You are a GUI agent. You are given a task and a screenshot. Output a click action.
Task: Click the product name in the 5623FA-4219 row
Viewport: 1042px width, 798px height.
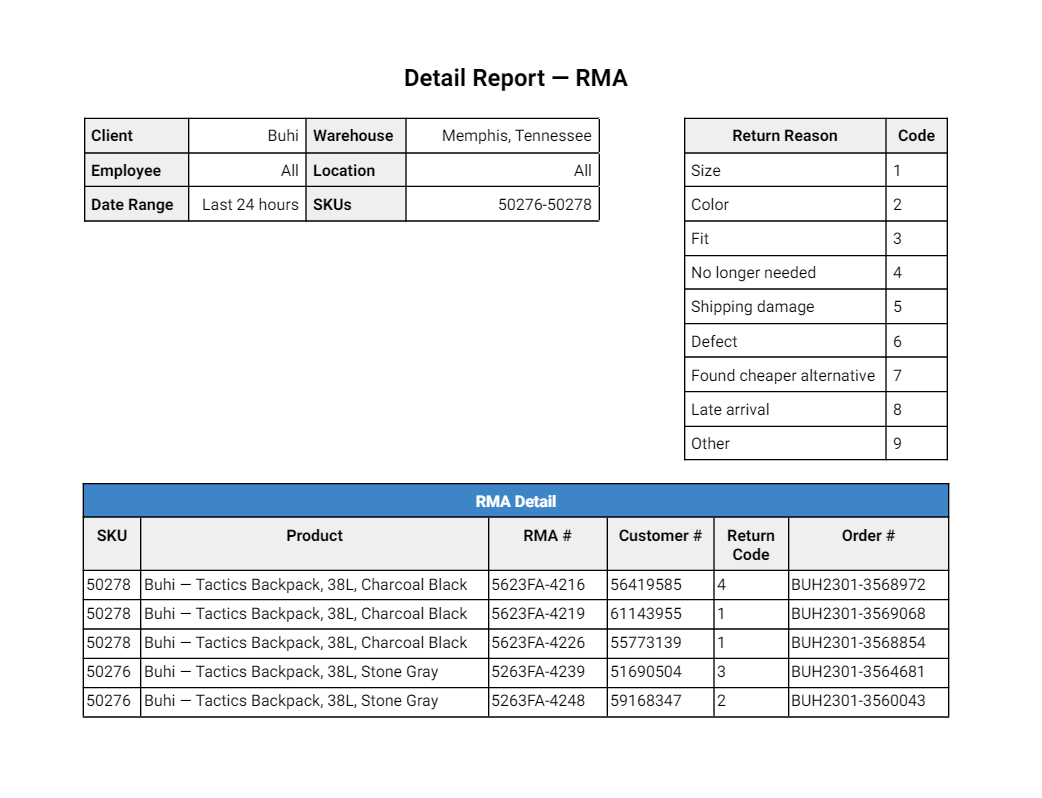306,614
